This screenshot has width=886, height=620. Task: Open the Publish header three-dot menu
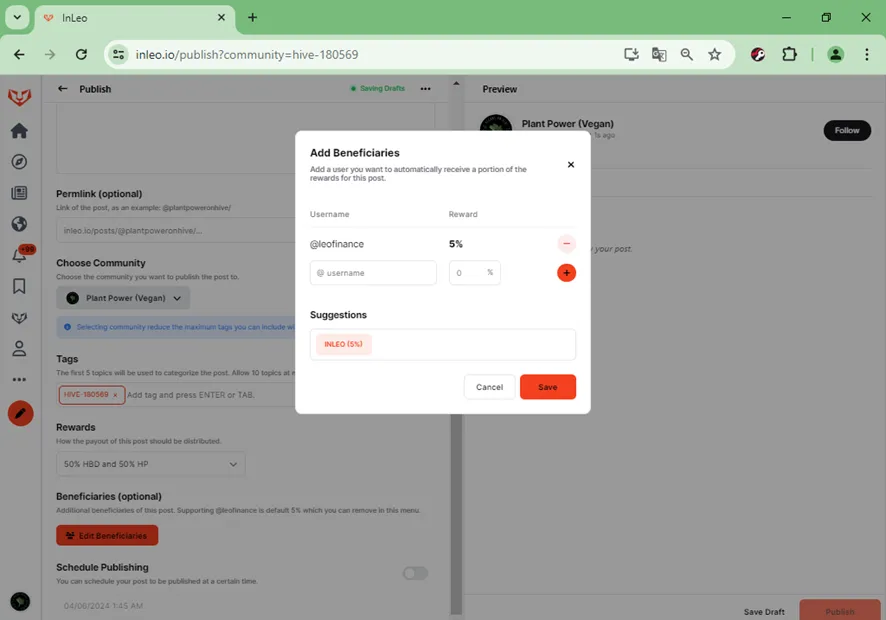point(425,89)
